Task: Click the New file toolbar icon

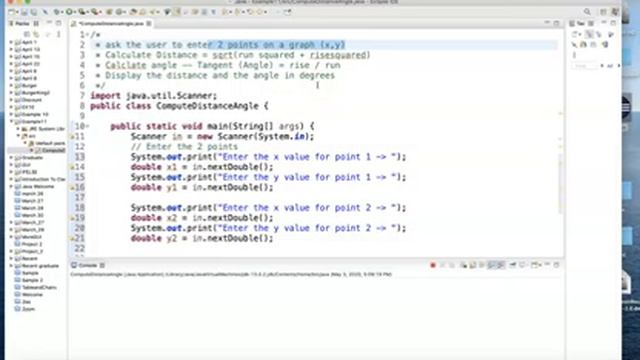Action: tap(12, 12)
